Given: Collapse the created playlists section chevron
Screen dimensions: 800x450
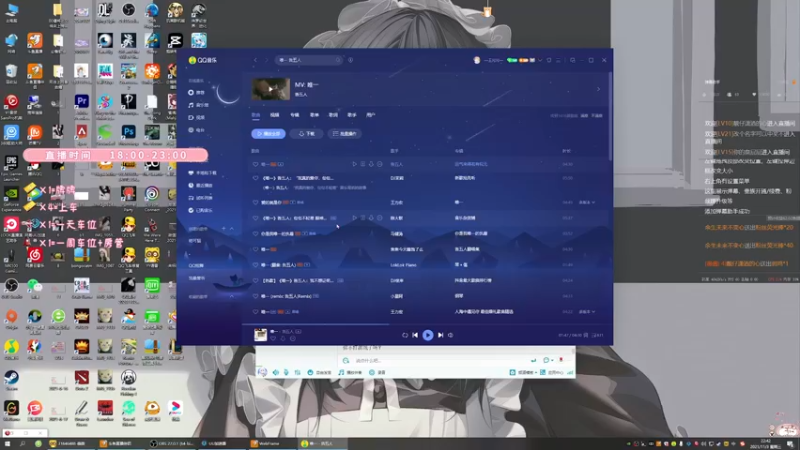Looking at the screenshot, I should click(232, 229).
